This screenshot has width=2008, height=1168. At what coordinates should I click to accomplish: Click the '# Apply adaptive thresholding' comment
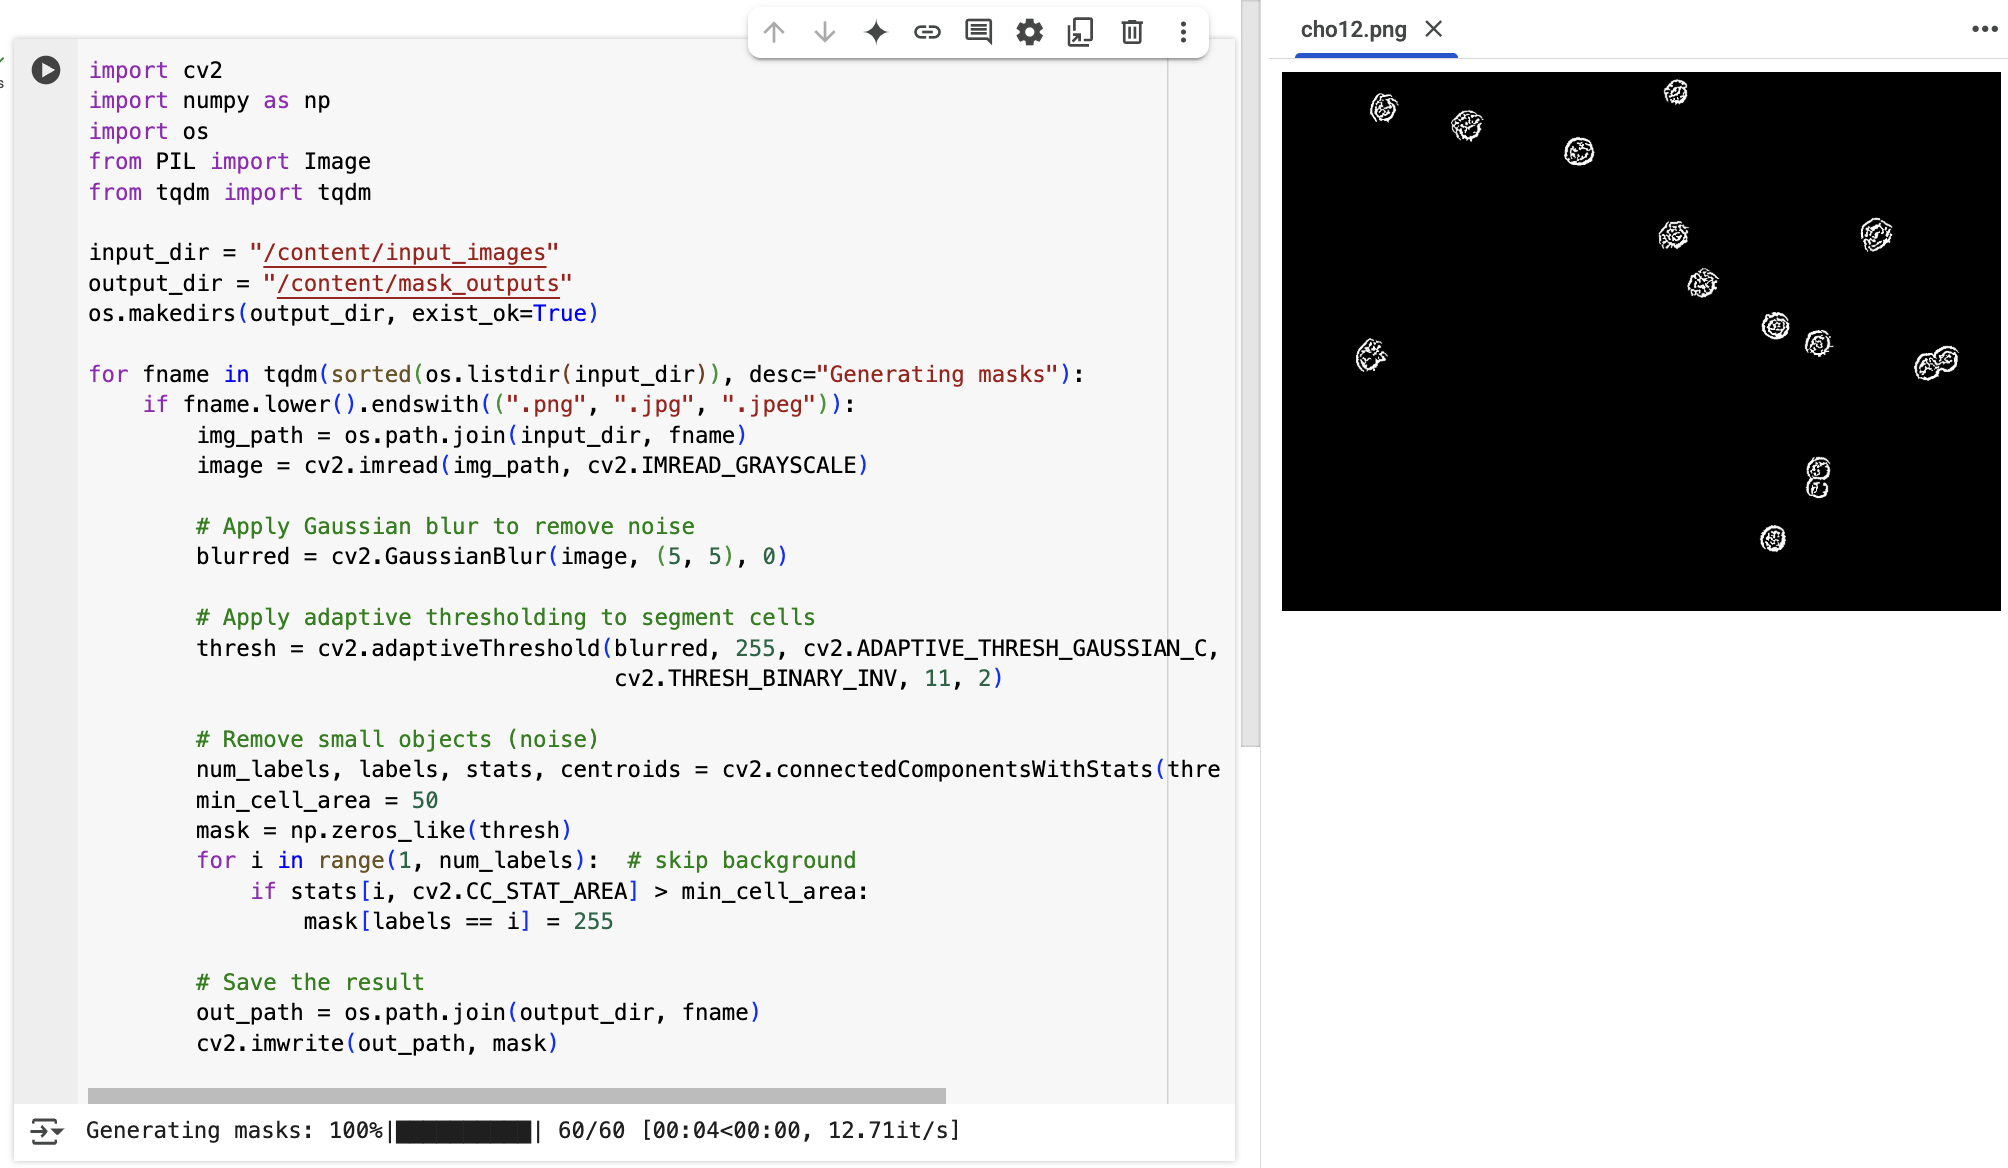pyautogui.click(x=506, y=618)
